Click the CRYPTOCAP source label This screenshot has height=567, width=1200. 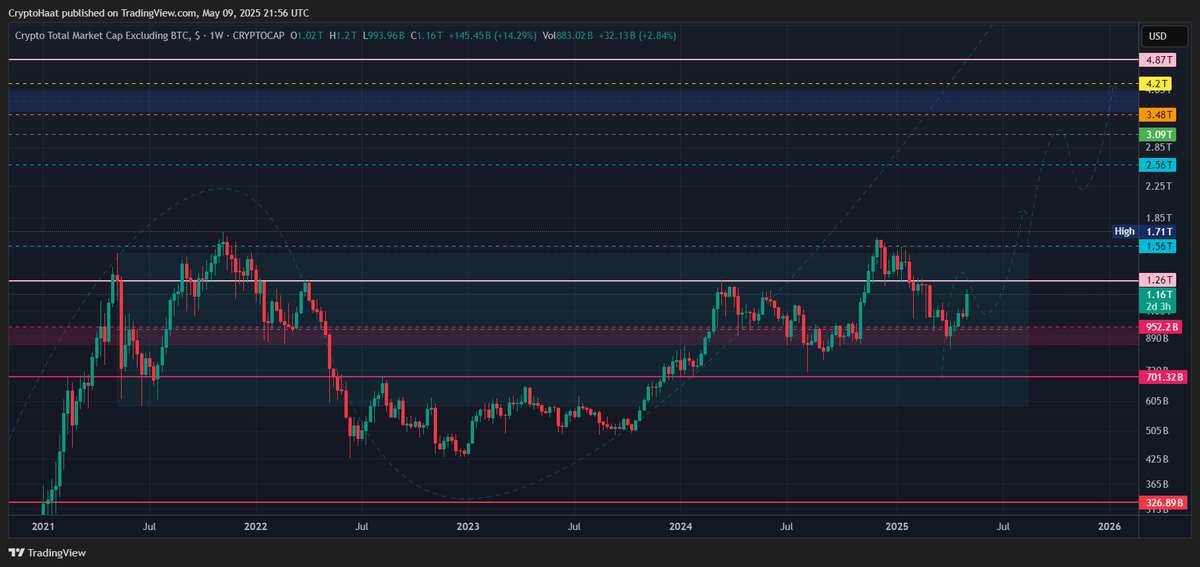coord(258,36)
